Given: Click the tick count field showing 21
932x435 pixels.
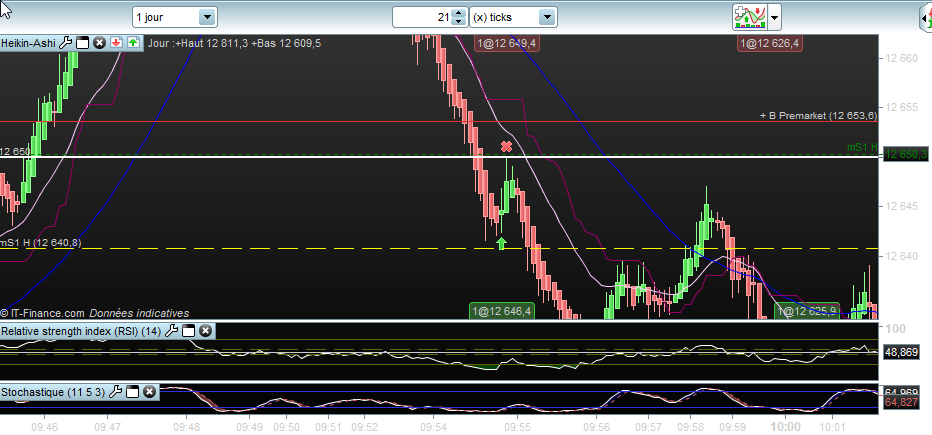Looking at the screenshot, I should tap(423, 17).
